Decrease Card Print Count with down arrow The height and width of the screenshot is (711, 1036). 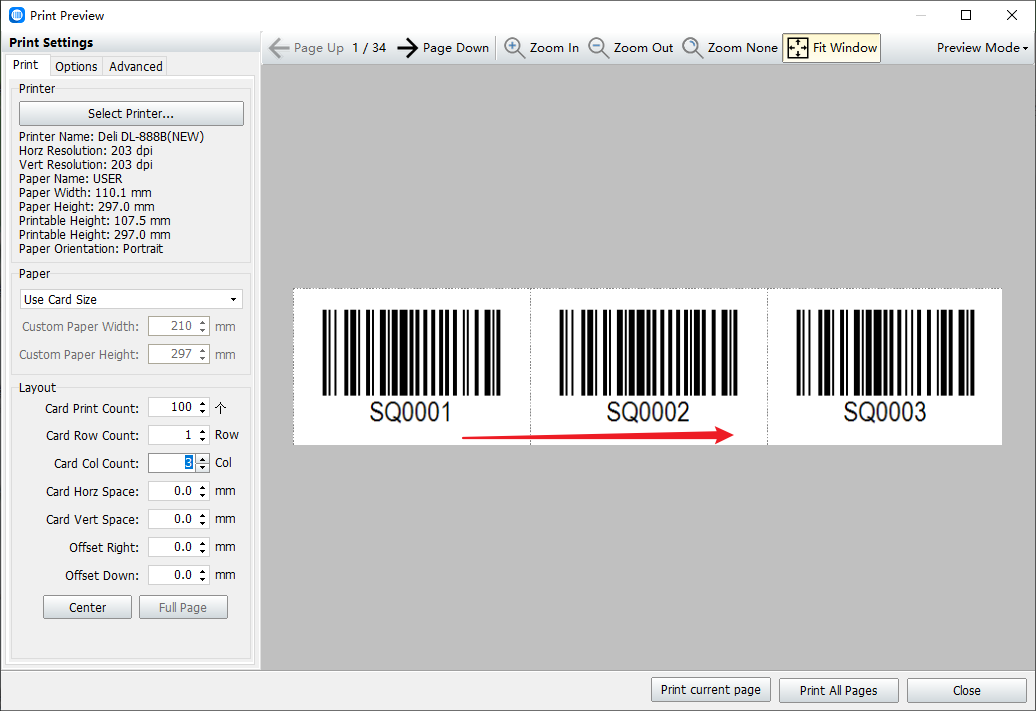coord(203,412)
